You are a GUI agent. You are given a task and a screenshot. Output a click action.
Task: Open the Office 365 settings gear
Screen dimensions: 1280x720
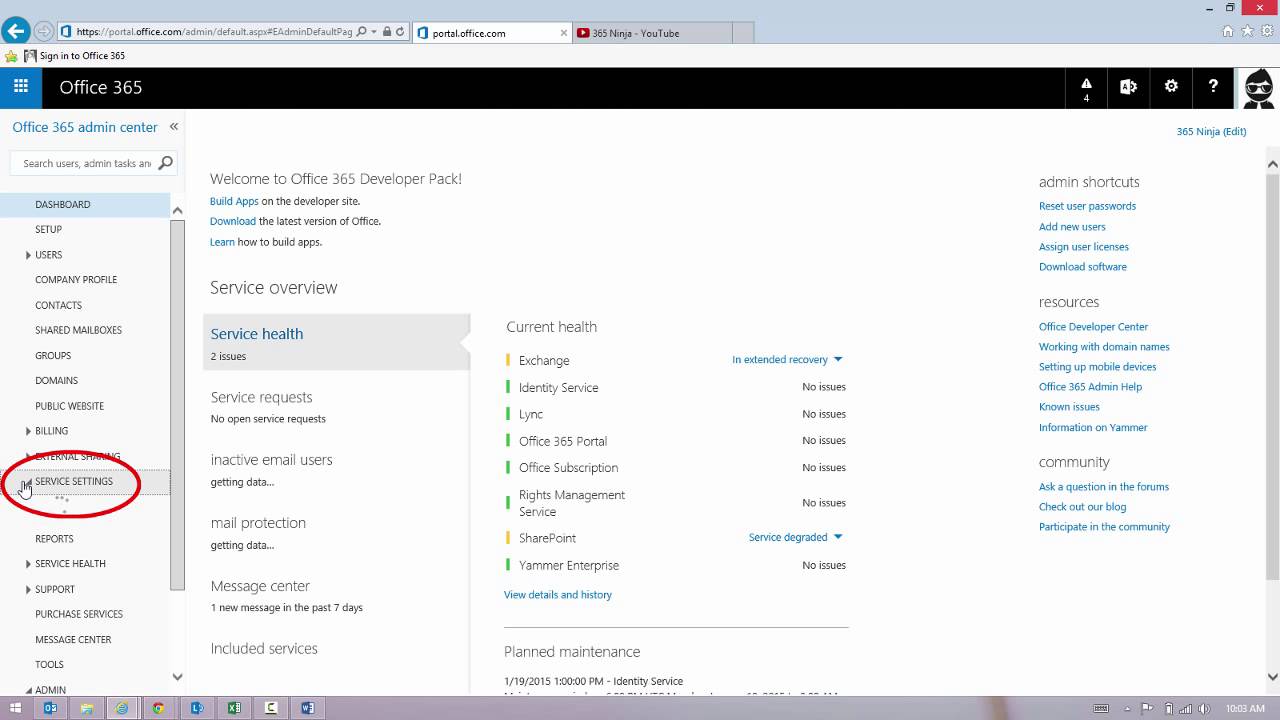click(1171, 87)
